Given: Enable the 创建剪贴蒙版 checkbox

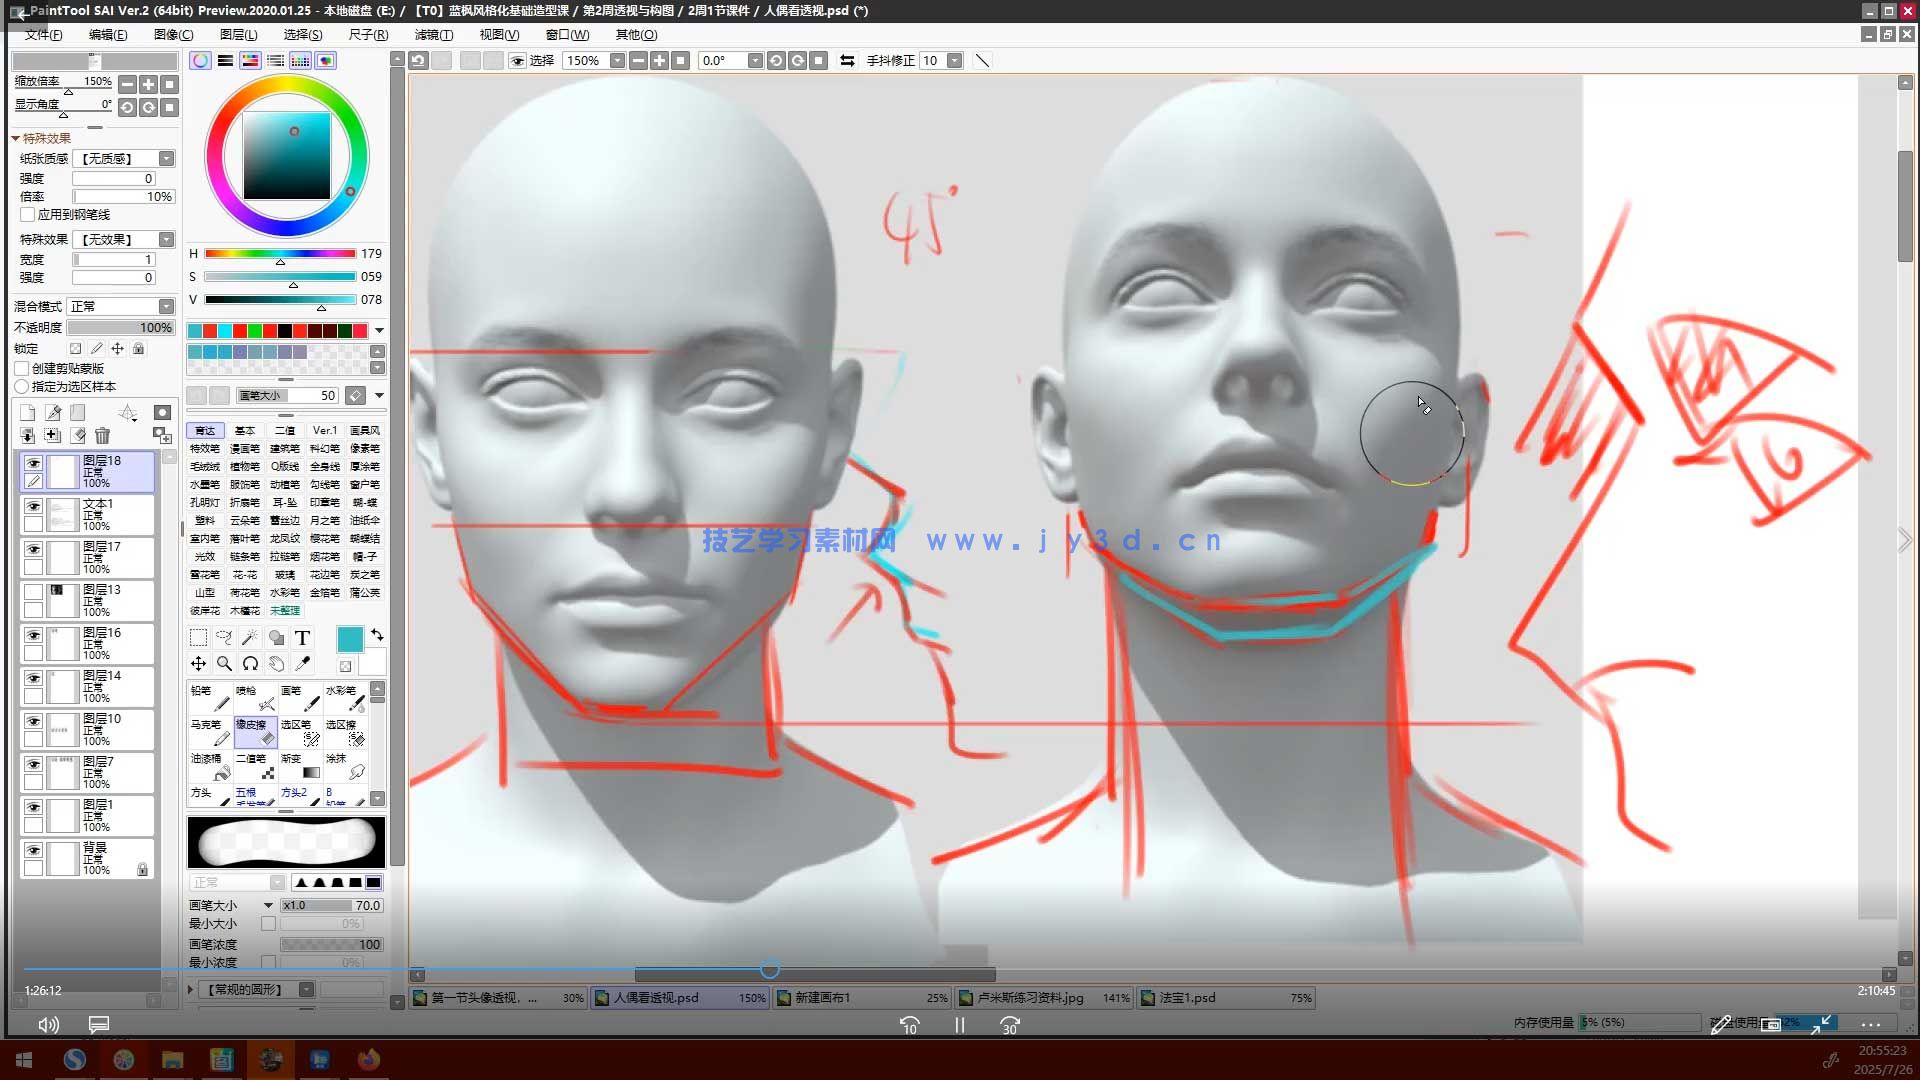Looking at the screenshot, I should [x=22, y=368].
